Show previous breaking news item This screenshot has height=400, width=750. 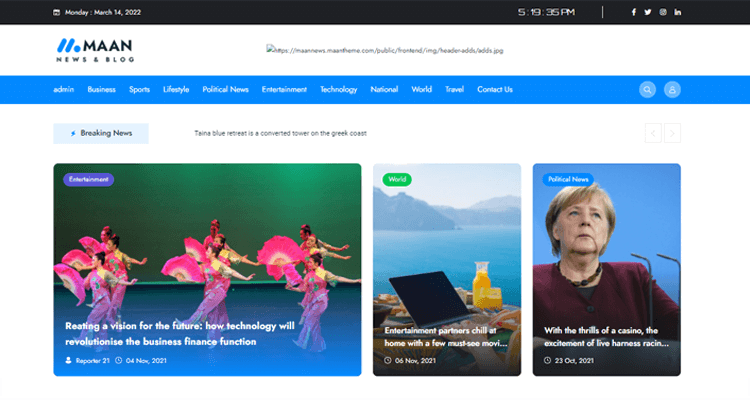pyautogui.click(x=653, y=132)
